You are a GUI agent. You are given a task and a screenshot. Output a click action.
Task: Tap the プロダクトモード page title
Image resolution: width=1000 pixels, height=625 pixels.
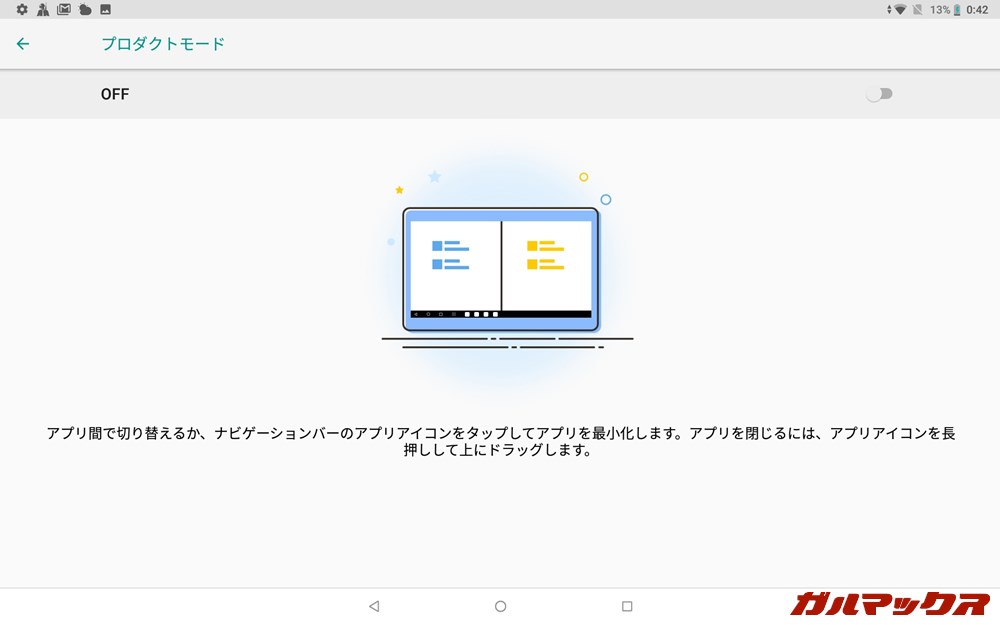coord(163,44)
